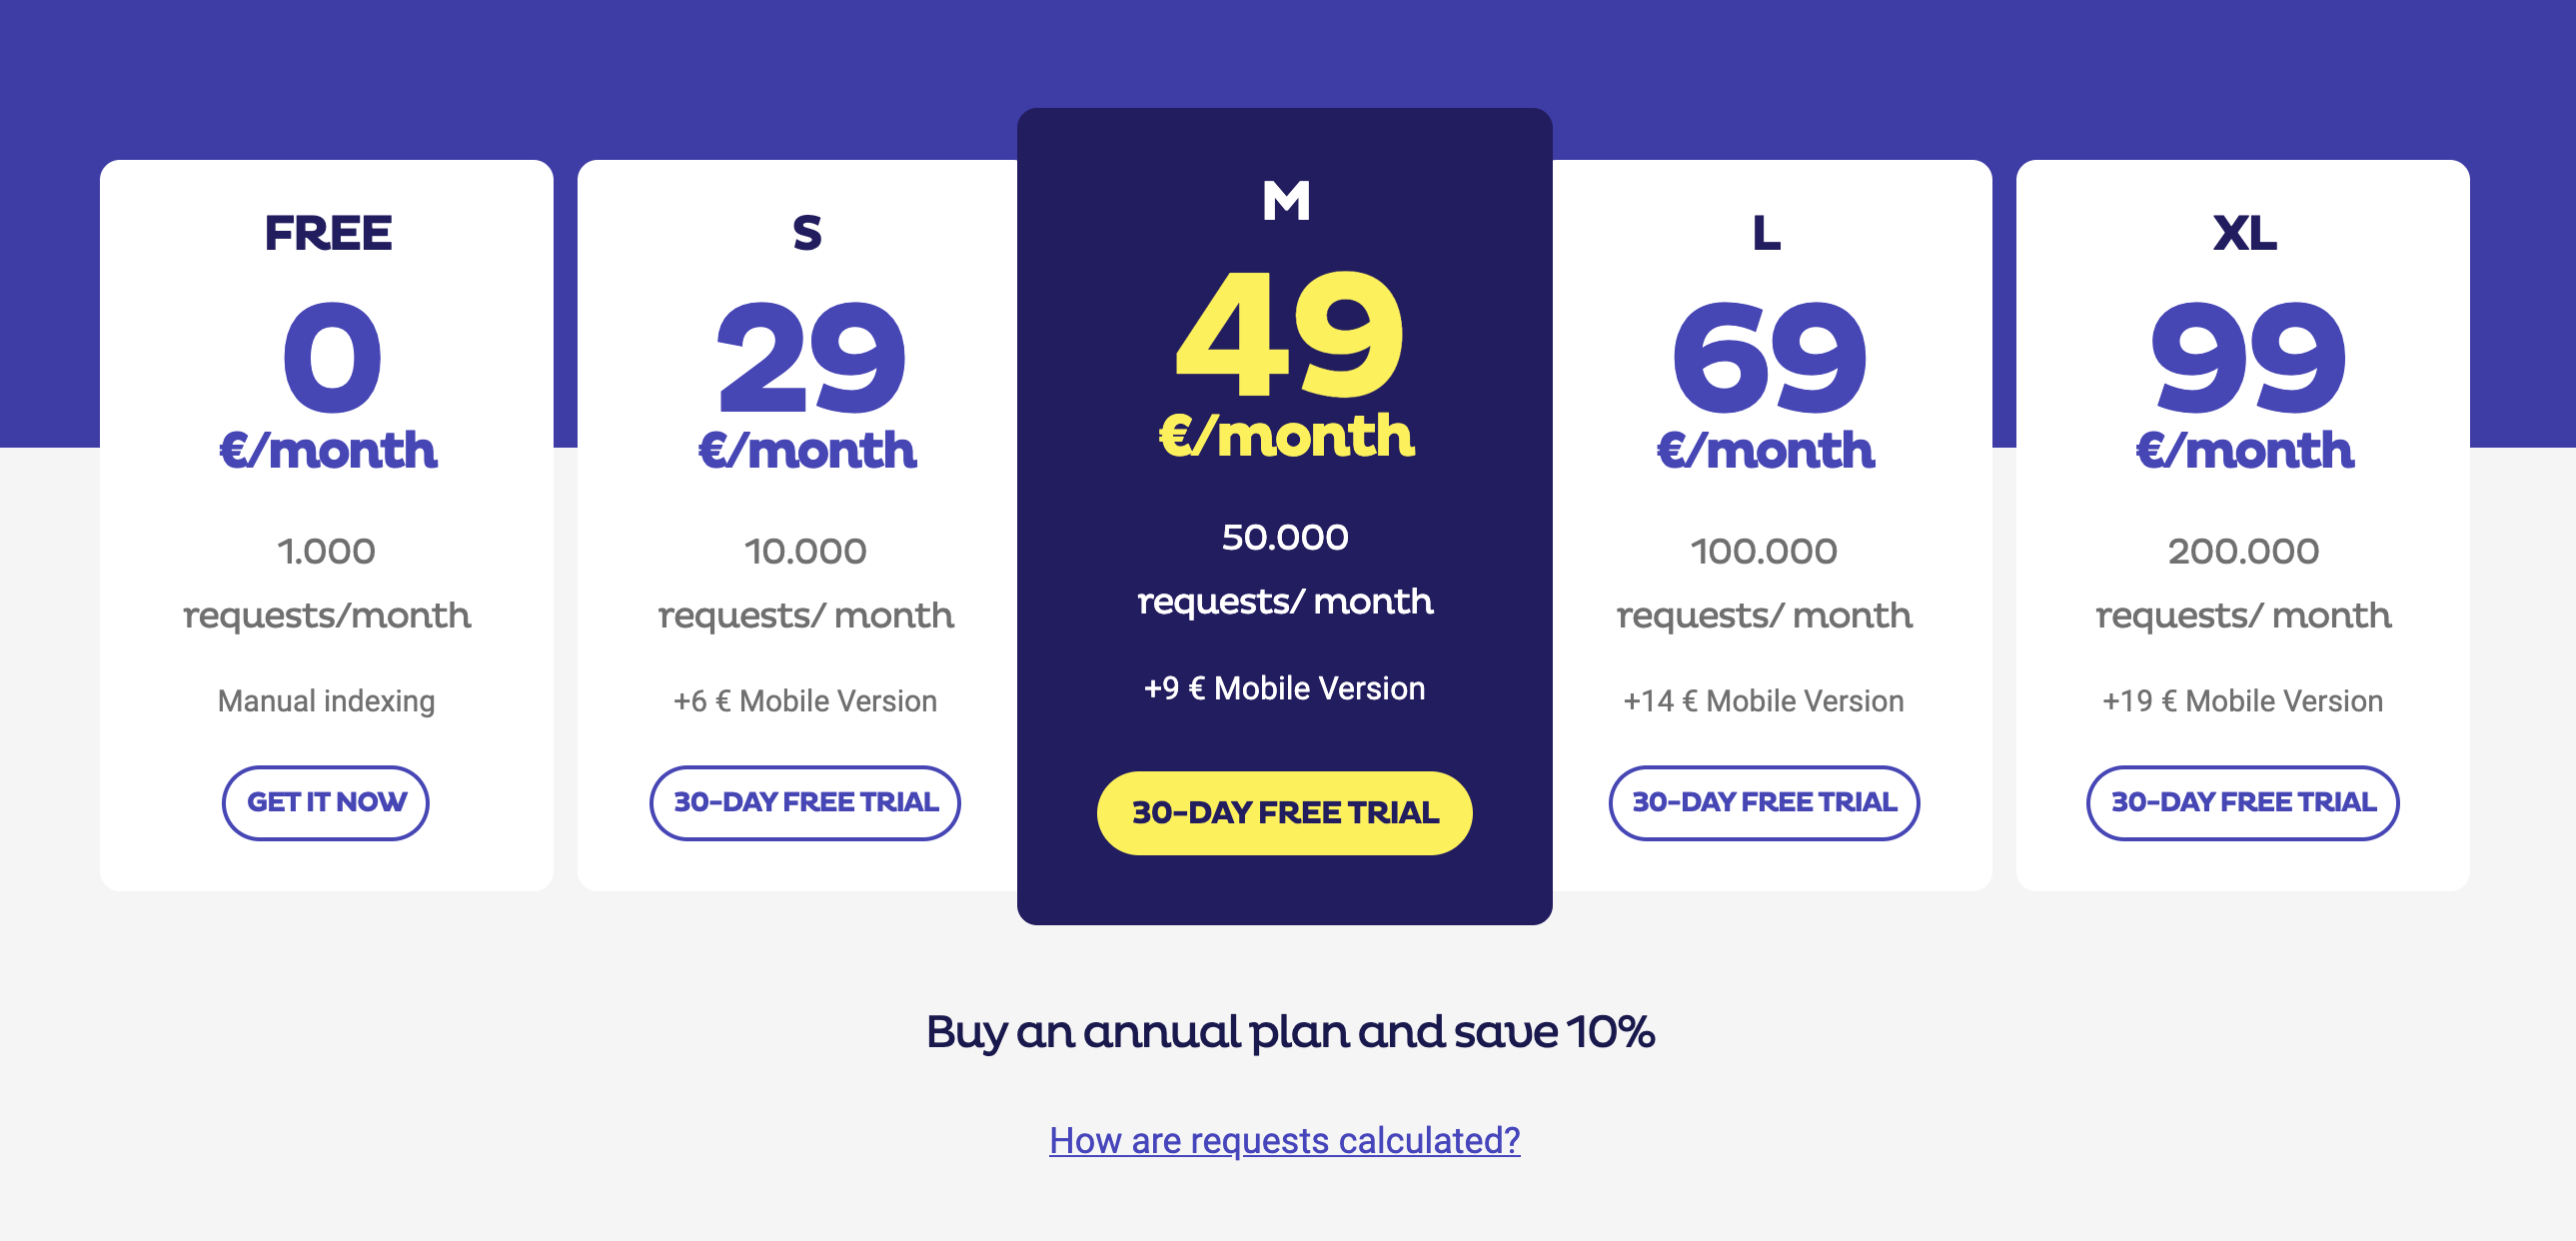2576x1241 pixels.
Task: Click the 29 price on the S card
Action: pos(810,358)
